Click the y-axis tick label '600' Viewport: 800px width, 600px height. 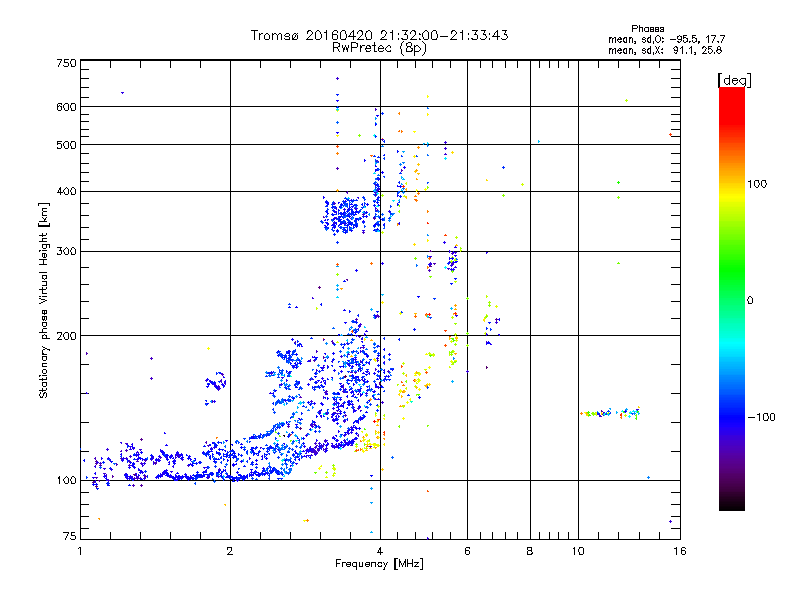[x=66, y=107]
